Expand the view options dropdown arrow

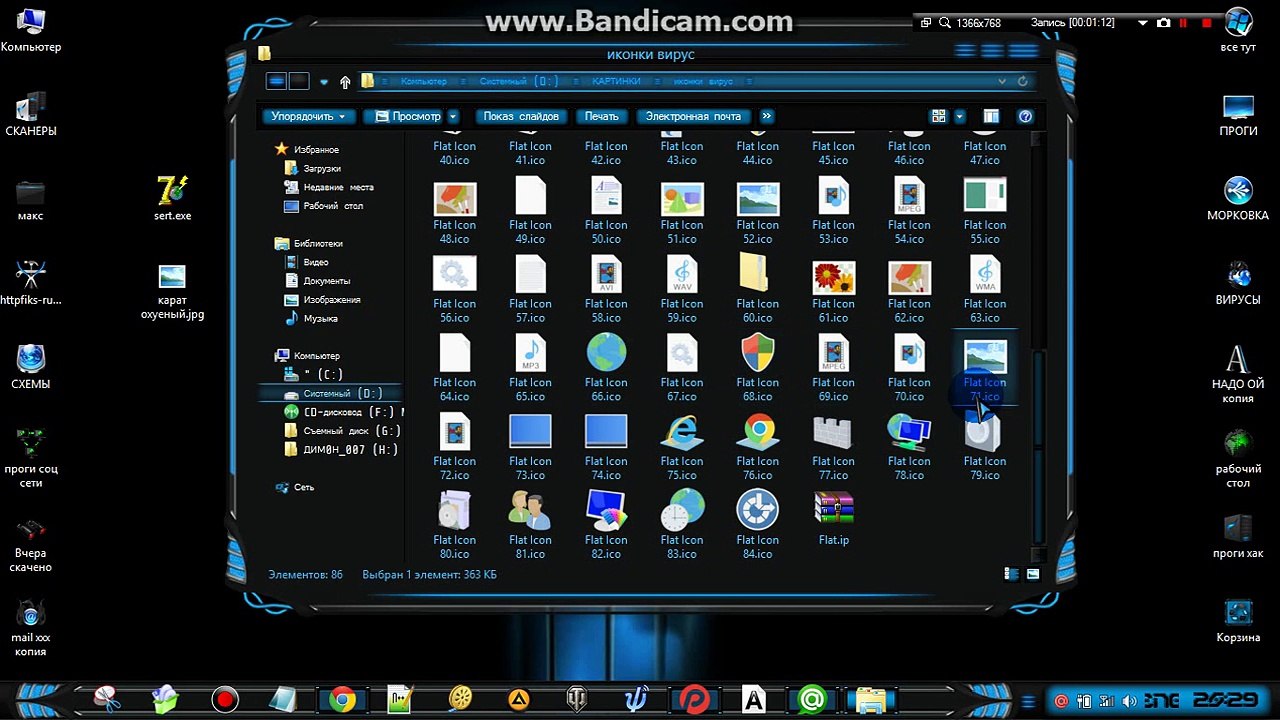click(959, 116)
